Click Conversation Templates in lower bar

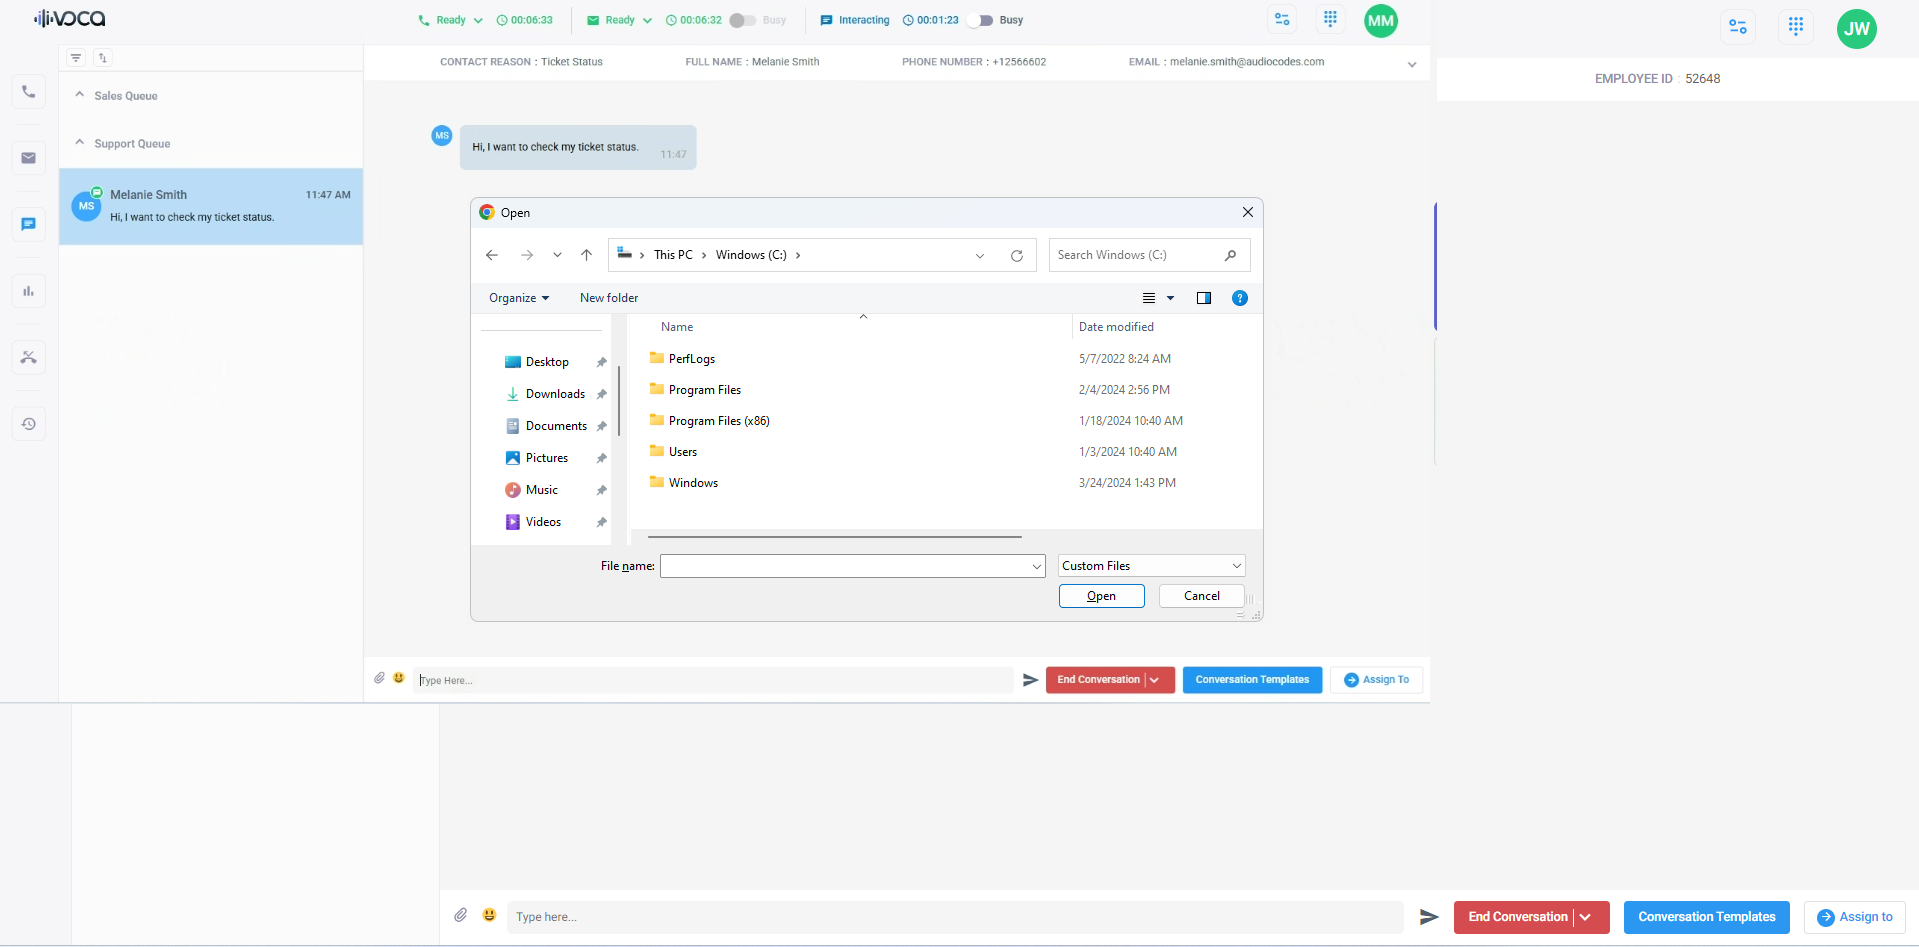click(x=1707, y=917)
